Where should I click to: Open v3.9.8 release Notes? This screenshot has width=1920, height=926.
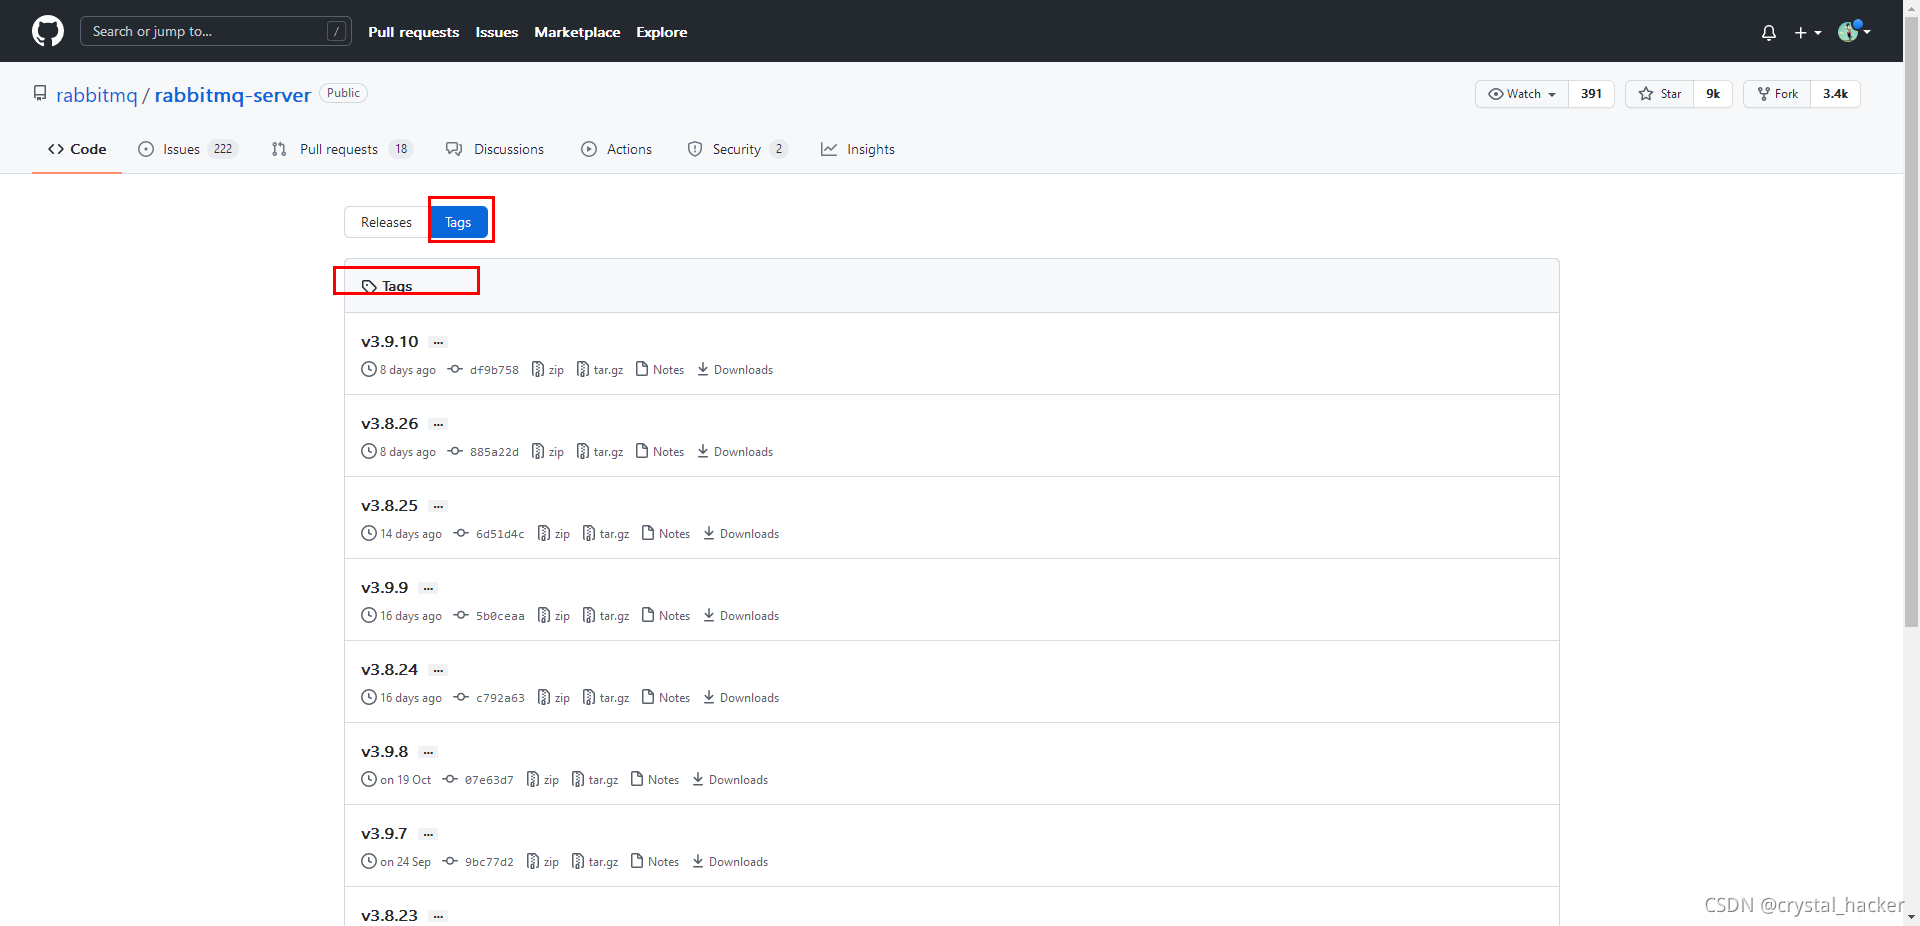coord(655,780)
